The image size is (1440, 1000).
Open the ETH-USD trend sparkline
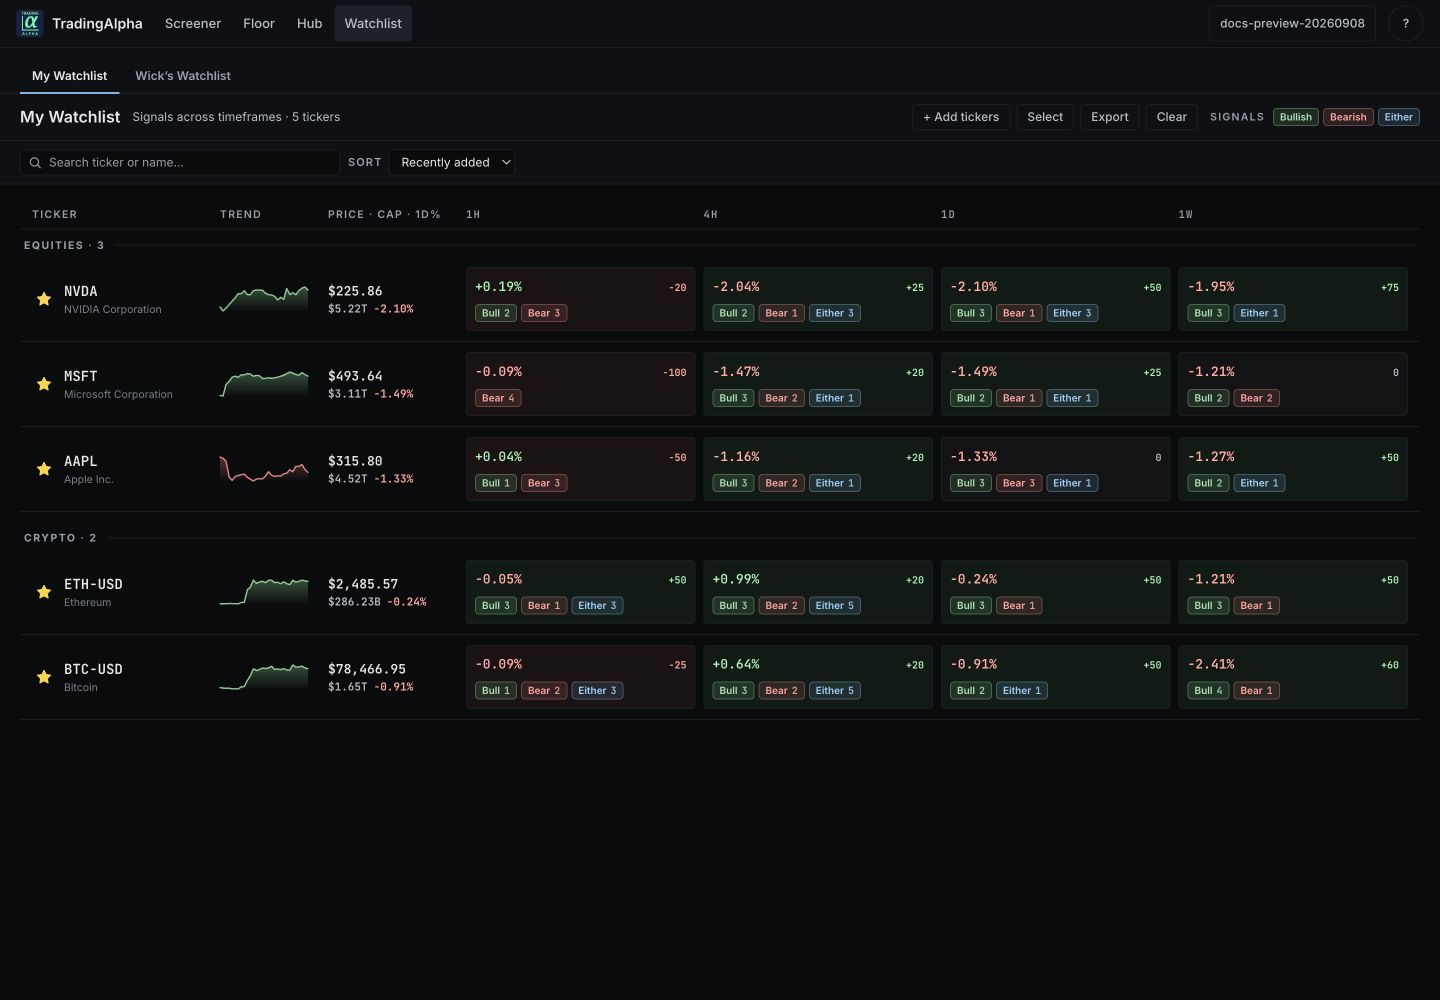coord(264,592)
